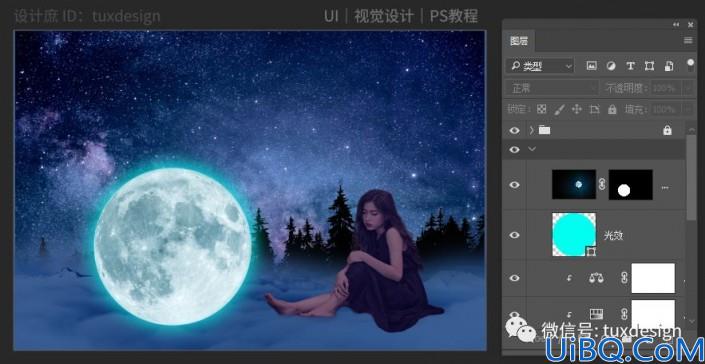The width and height of the screenshot is (705, 364).
Task: Click the layers list scrollbar thumb
Action: [x=691, y=178]
